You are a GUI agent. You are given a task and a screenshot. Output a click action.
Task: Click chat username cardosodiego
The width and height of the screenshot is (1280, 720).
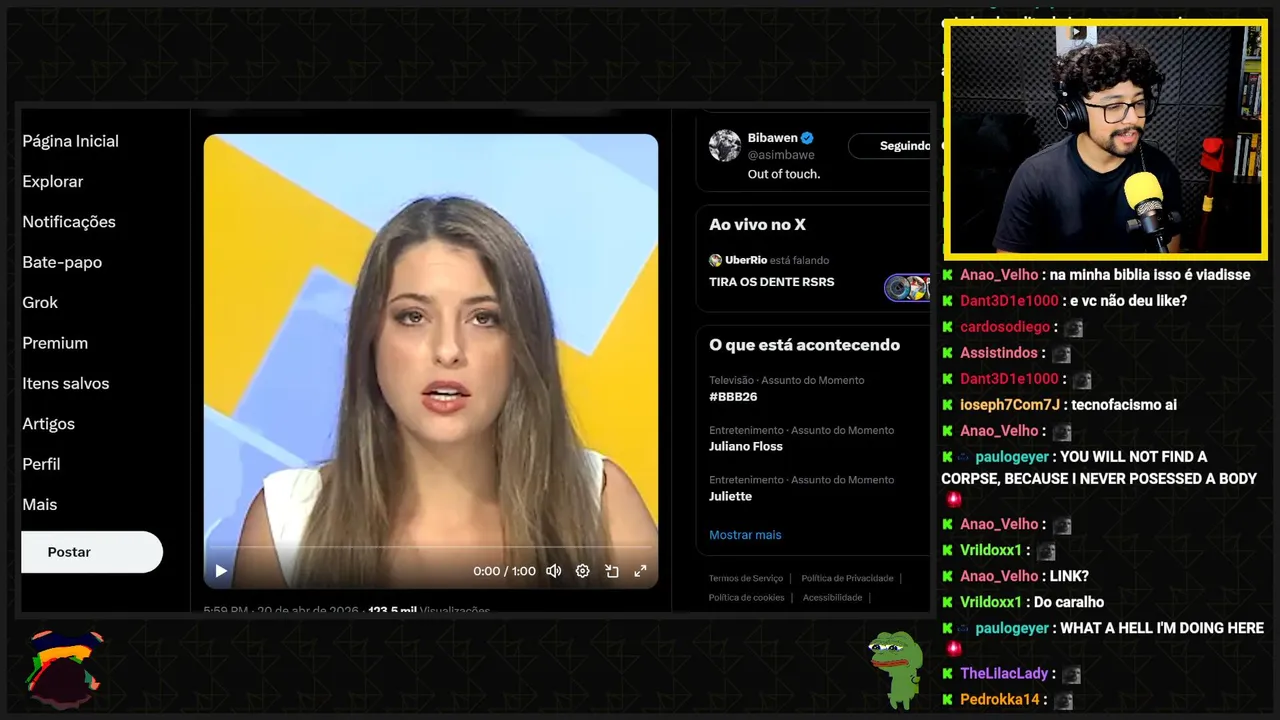click(1005, 327)
